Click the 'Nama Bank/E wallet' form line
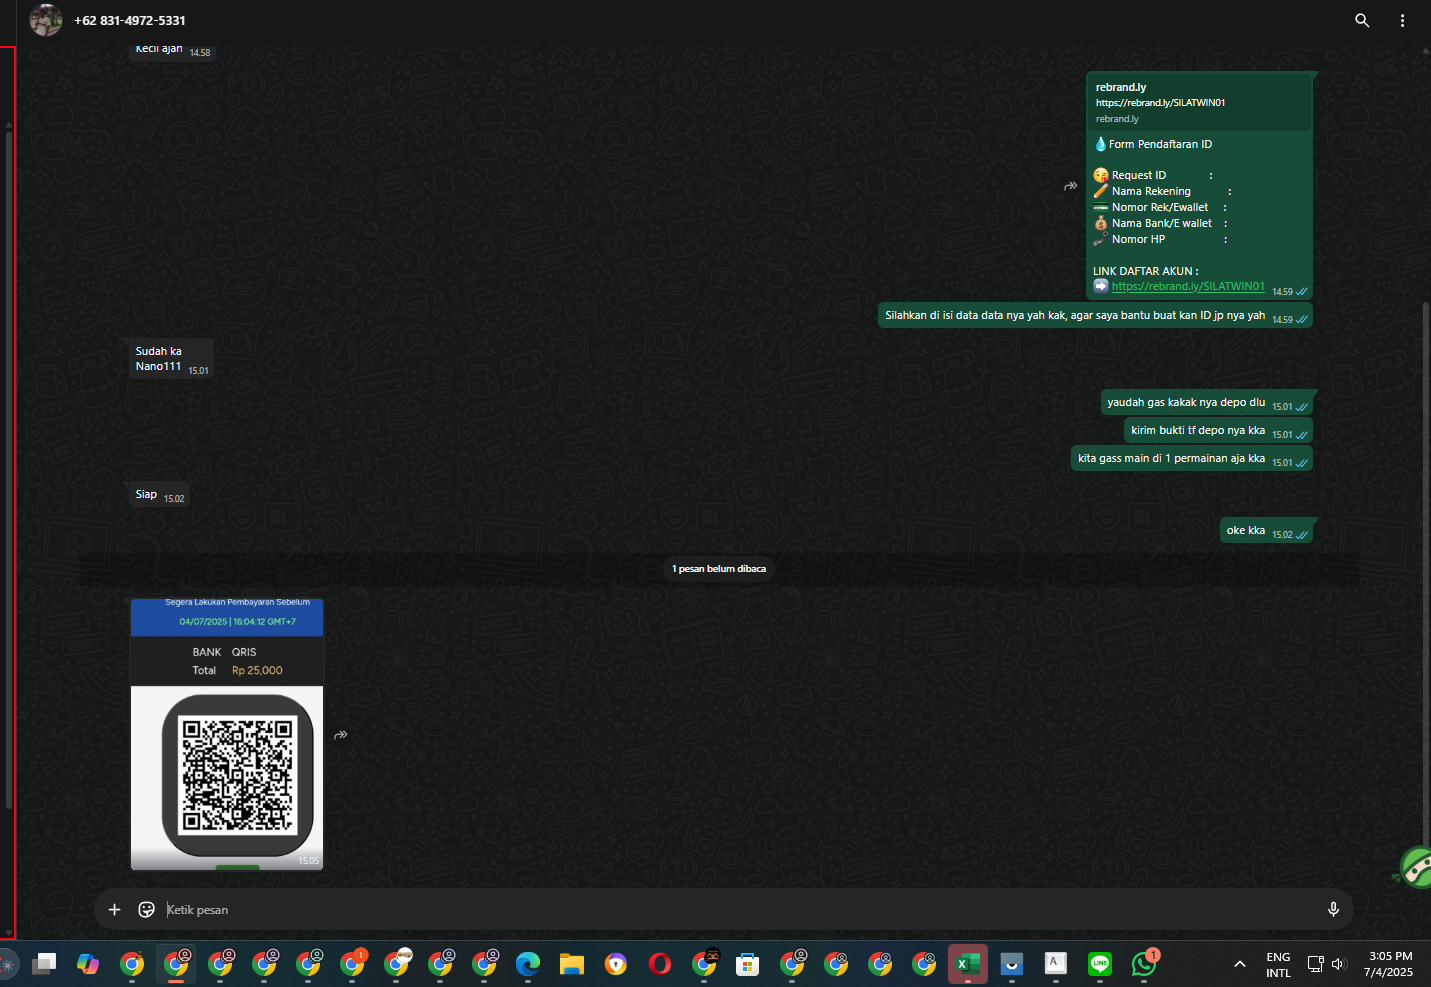Image resolution: width=1431 pixels, height=987 pixels. click(x=1161, y=223)
